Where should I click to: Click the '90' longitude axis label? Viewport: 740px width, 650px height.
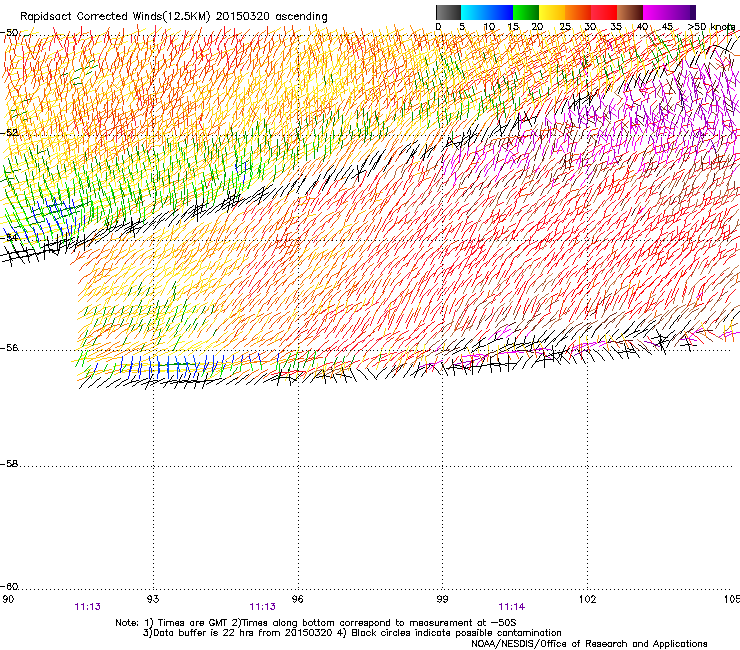8,599
